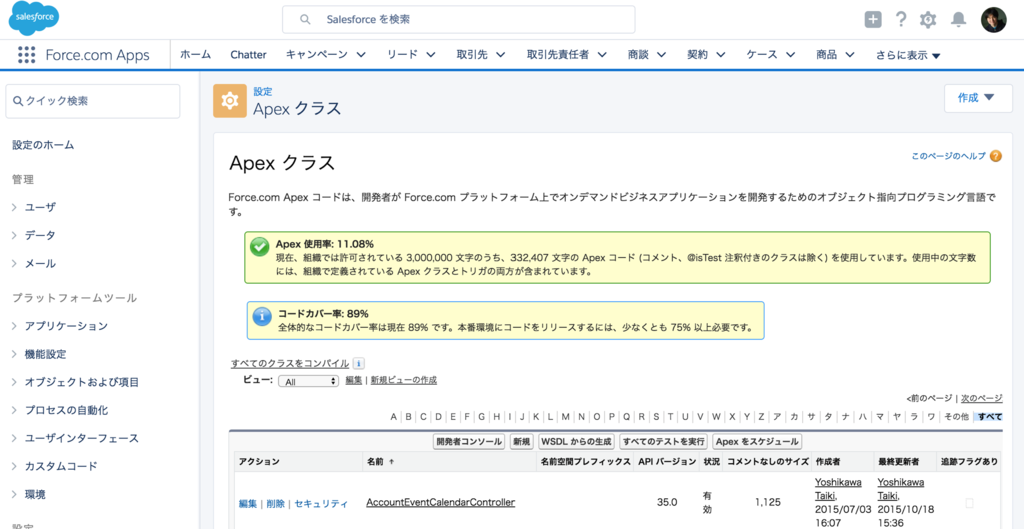Open the 商品 tab

(826, 55)
